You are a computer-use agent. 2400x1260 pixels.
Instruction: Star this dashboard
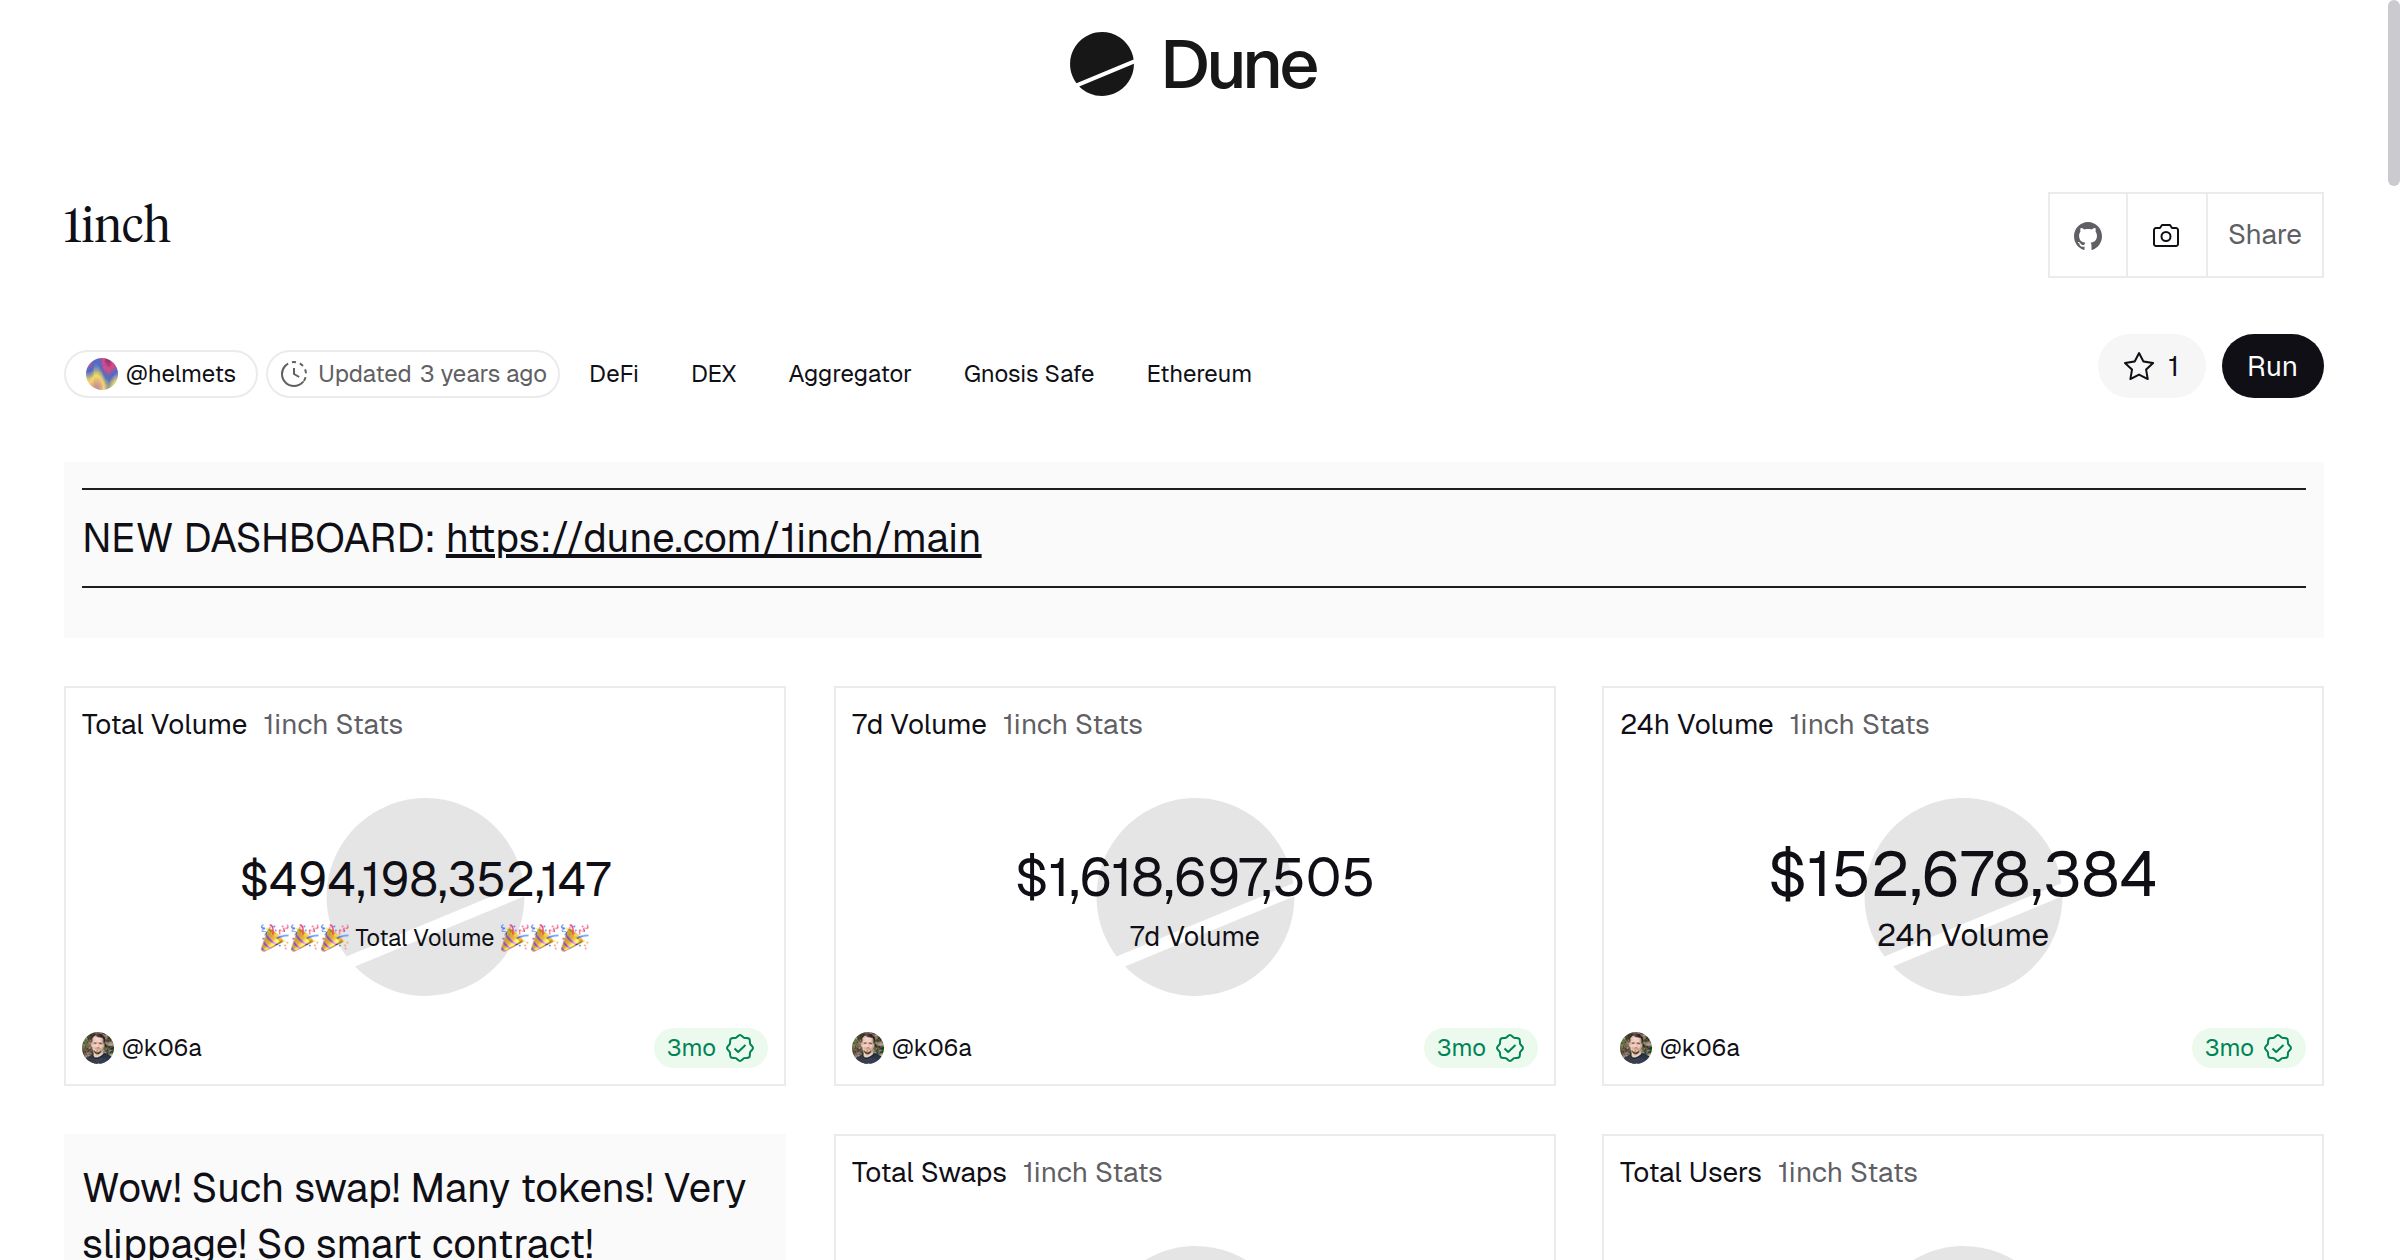pos(2151,367)
